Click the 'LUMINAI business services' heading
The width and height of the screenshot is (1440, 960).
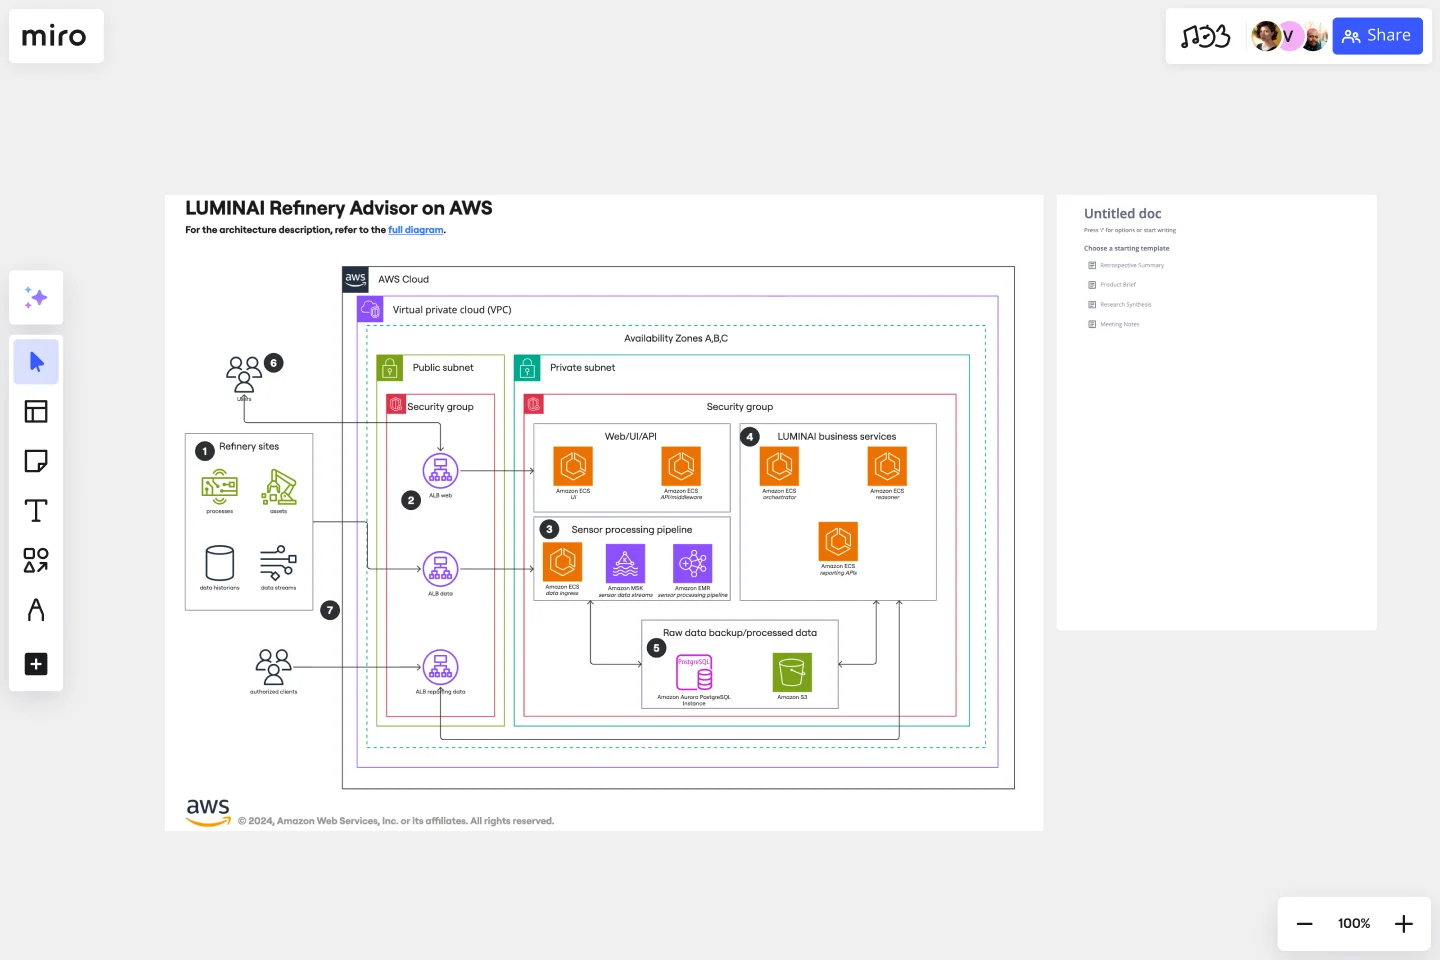837,437
